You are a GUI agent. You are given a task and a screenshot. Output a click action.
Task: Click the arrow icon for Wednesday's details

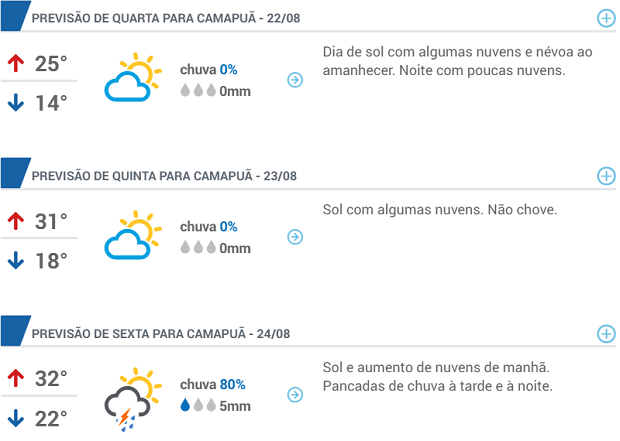(x=294, y=79)
